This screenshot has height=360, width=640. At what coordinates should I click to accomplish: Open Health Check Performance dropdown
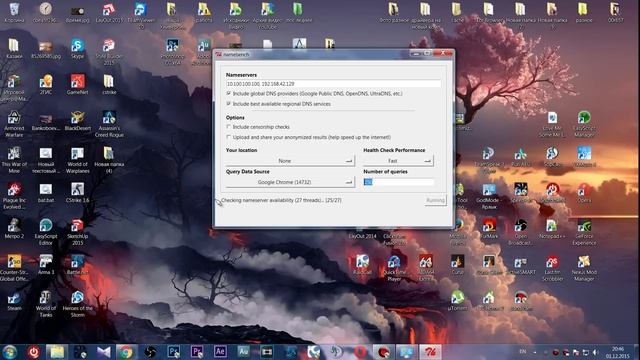398,161
